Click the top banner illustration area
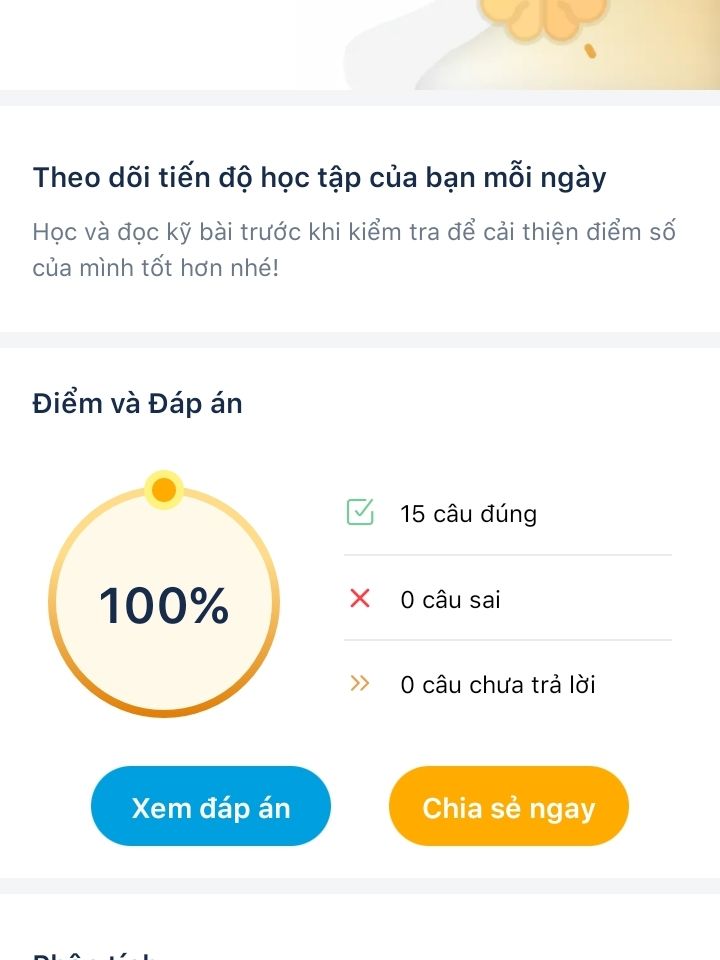Viewport: 720px width, 960px height. [360, 45]
